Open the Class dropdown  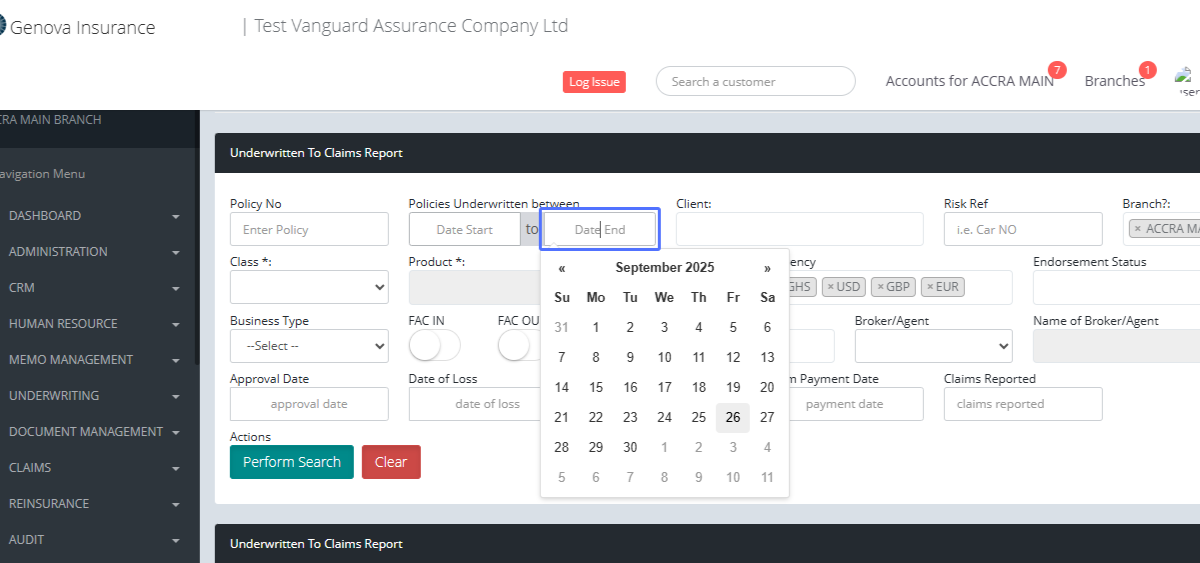[309, 287]
